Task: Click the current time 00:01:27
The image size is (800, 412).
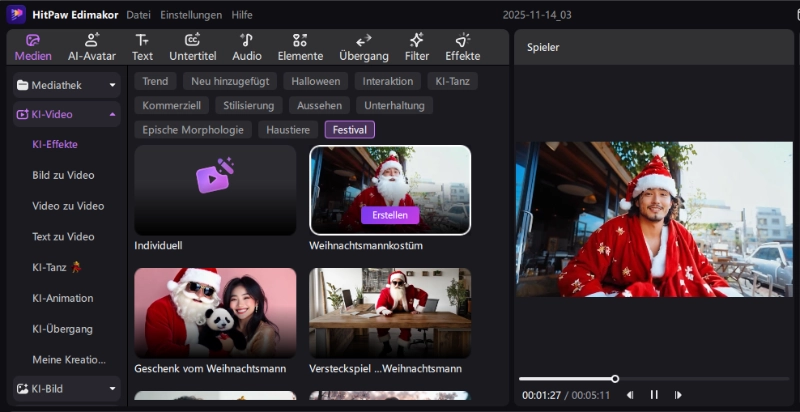Action: click(x=541, y=395)
